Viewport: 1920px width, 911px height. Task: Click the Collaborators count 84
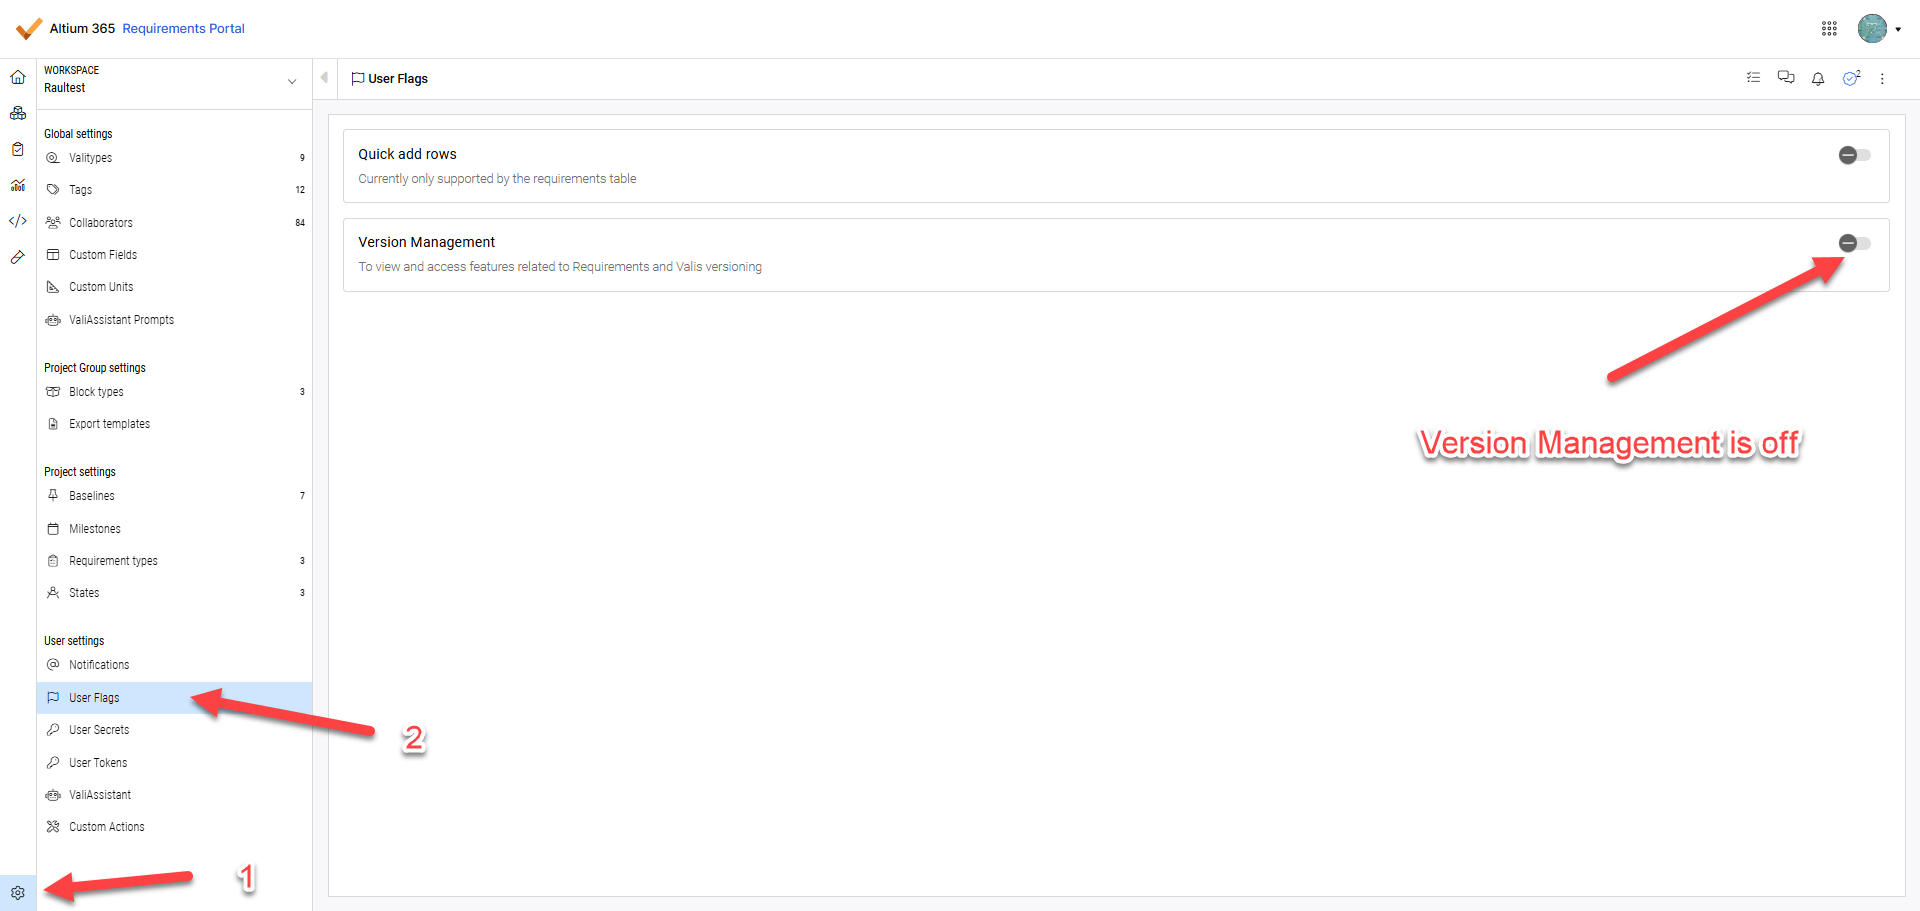(300, 223)
